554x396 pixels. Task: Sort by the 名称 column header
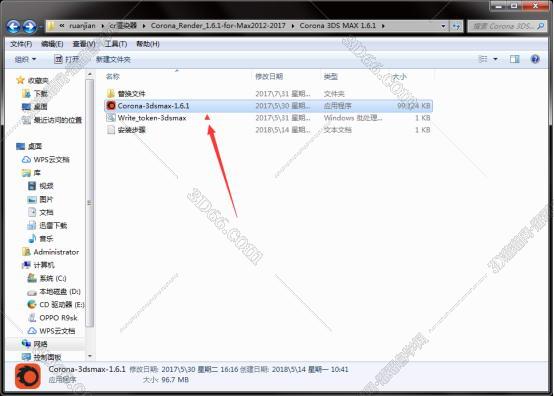click(x=113, y=76)
